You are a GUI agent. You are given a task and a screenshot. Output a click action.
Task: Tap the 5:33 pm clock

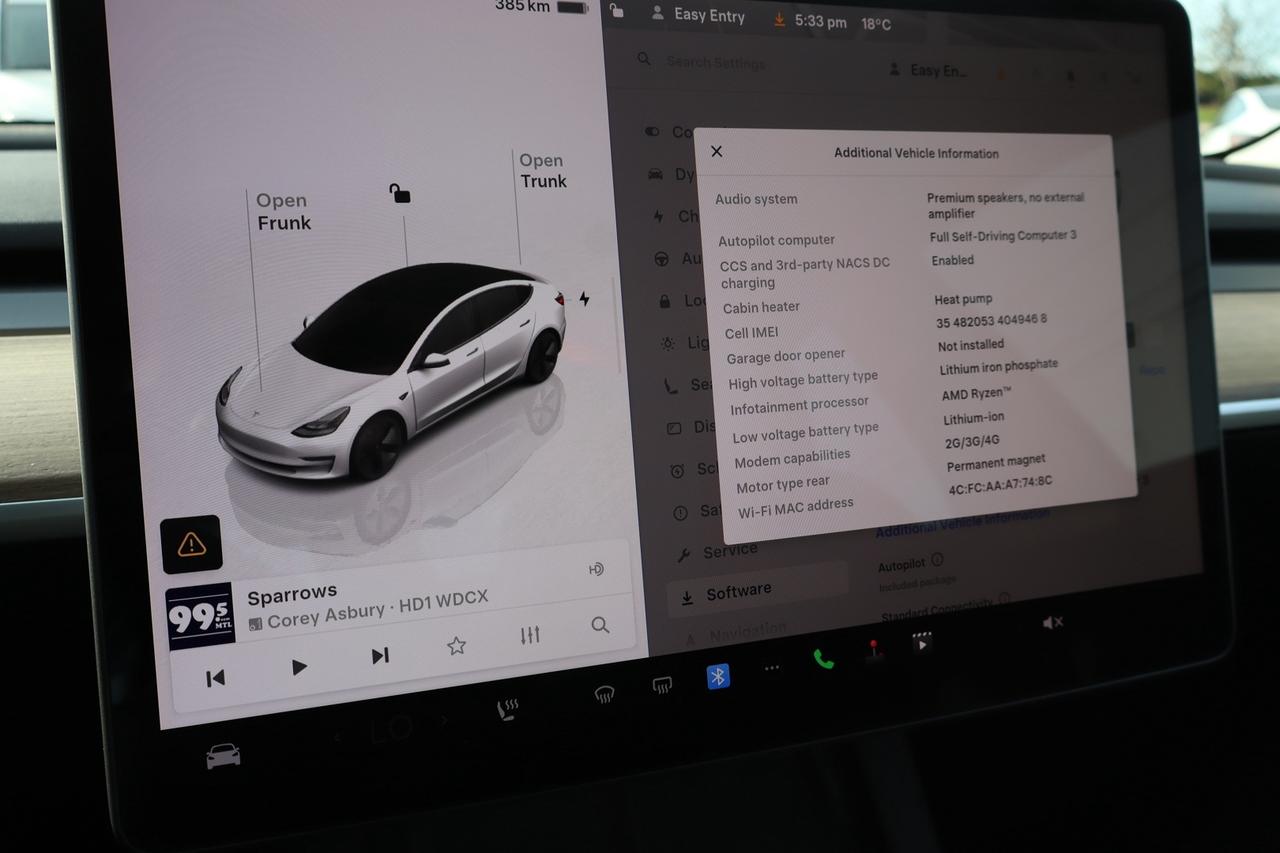[821, 21]
